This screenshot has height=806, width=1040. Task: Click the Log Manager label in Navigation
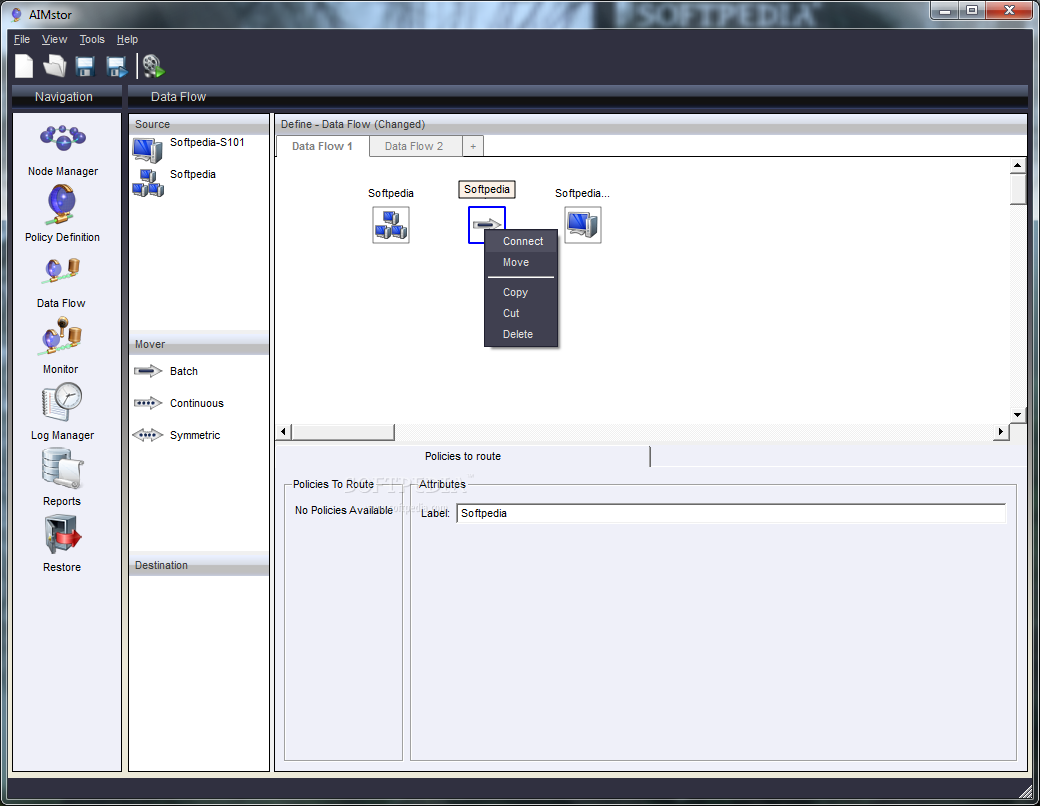click(x=62, y=435)
